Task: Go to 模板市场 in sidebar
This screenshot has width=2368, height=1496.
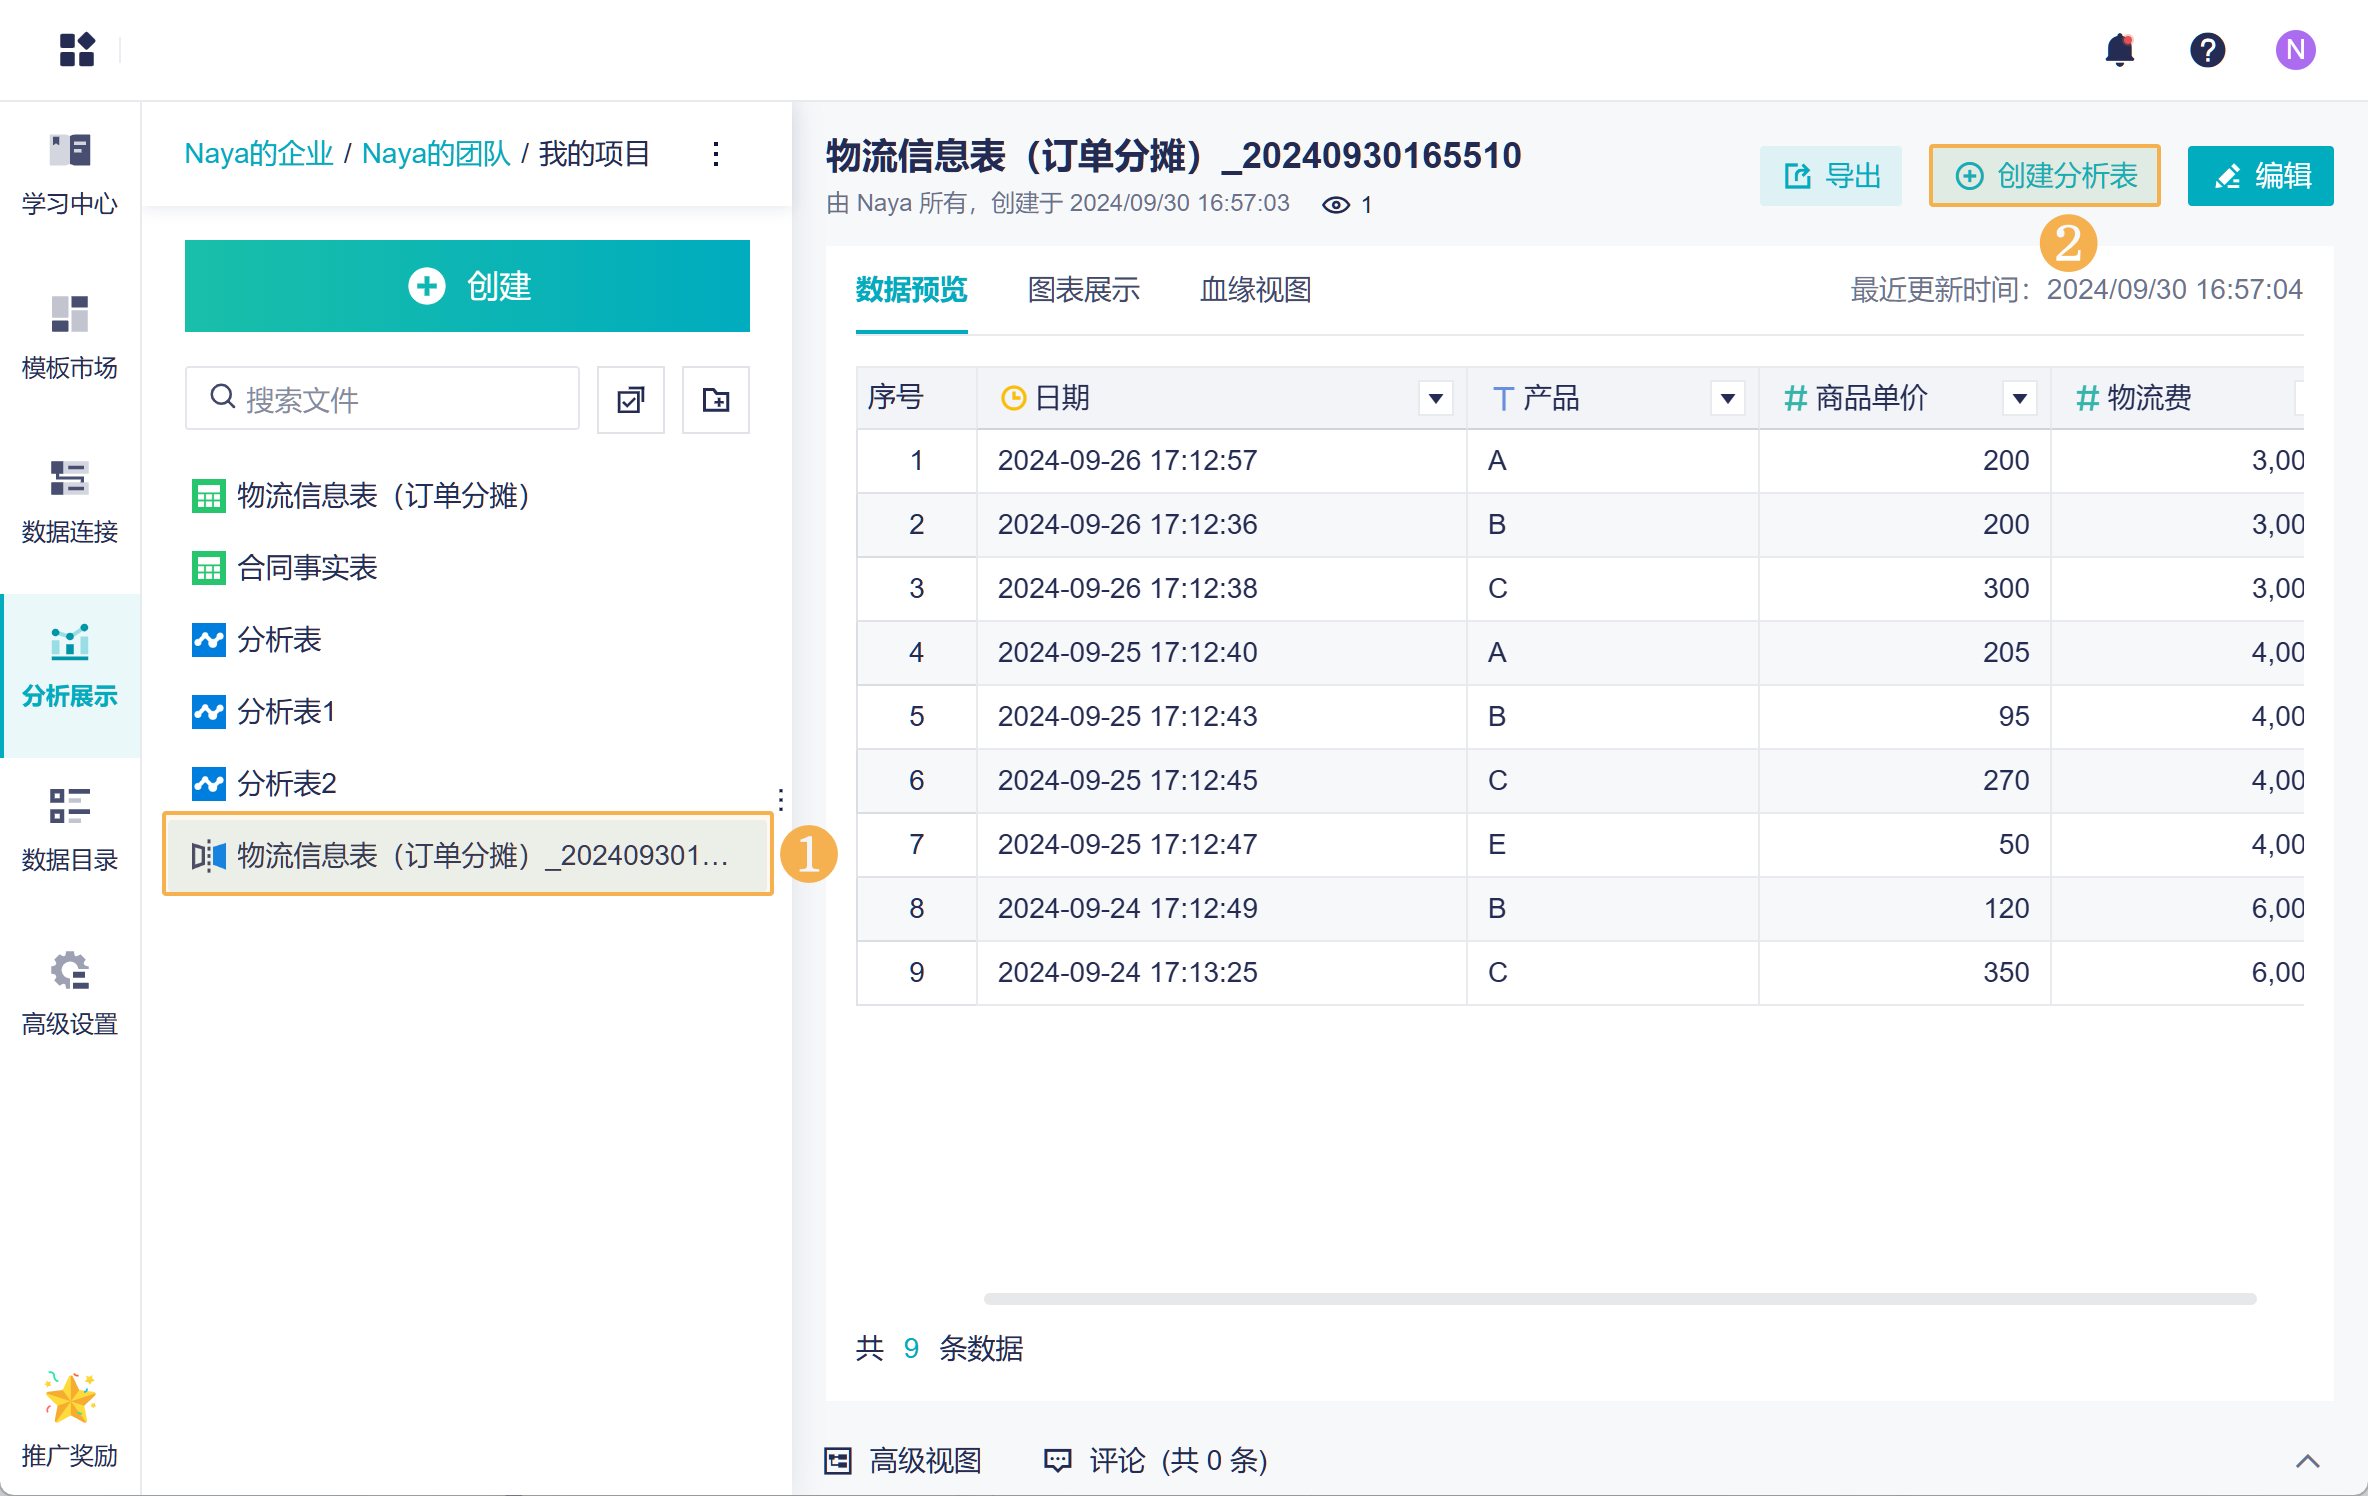Action: point(70,338)
